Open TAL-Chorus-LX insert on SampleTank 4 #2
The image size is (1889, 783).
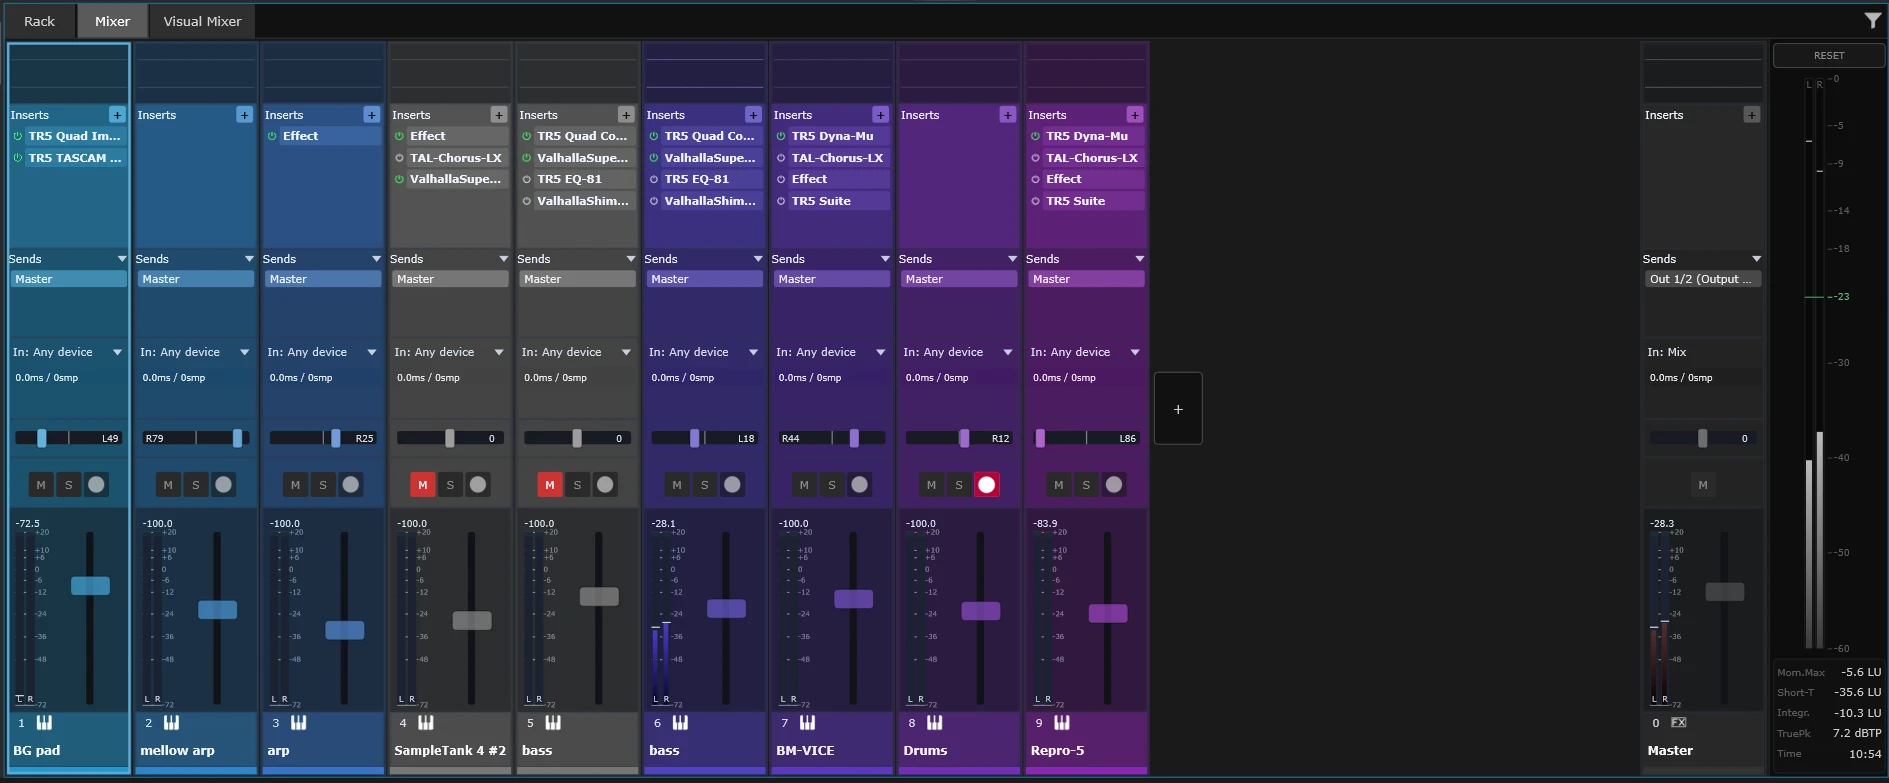[456, 158]
